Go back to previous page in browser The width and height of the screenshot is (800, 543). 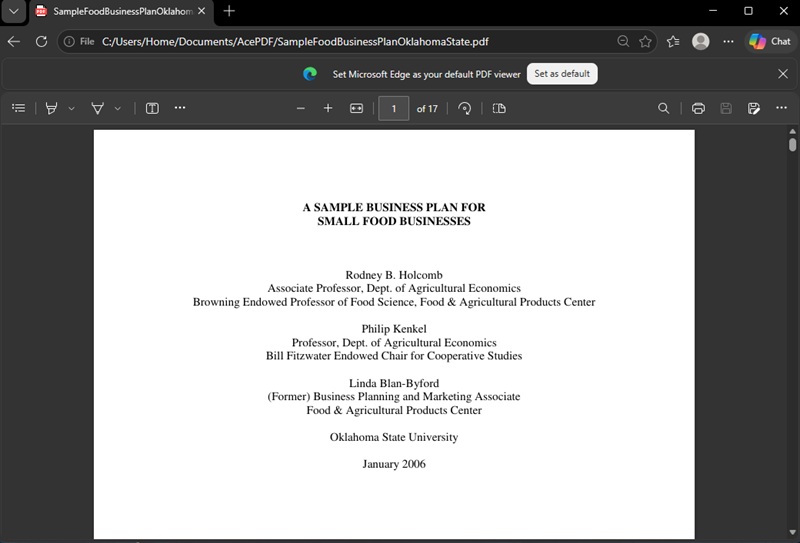tap(14, 41)
